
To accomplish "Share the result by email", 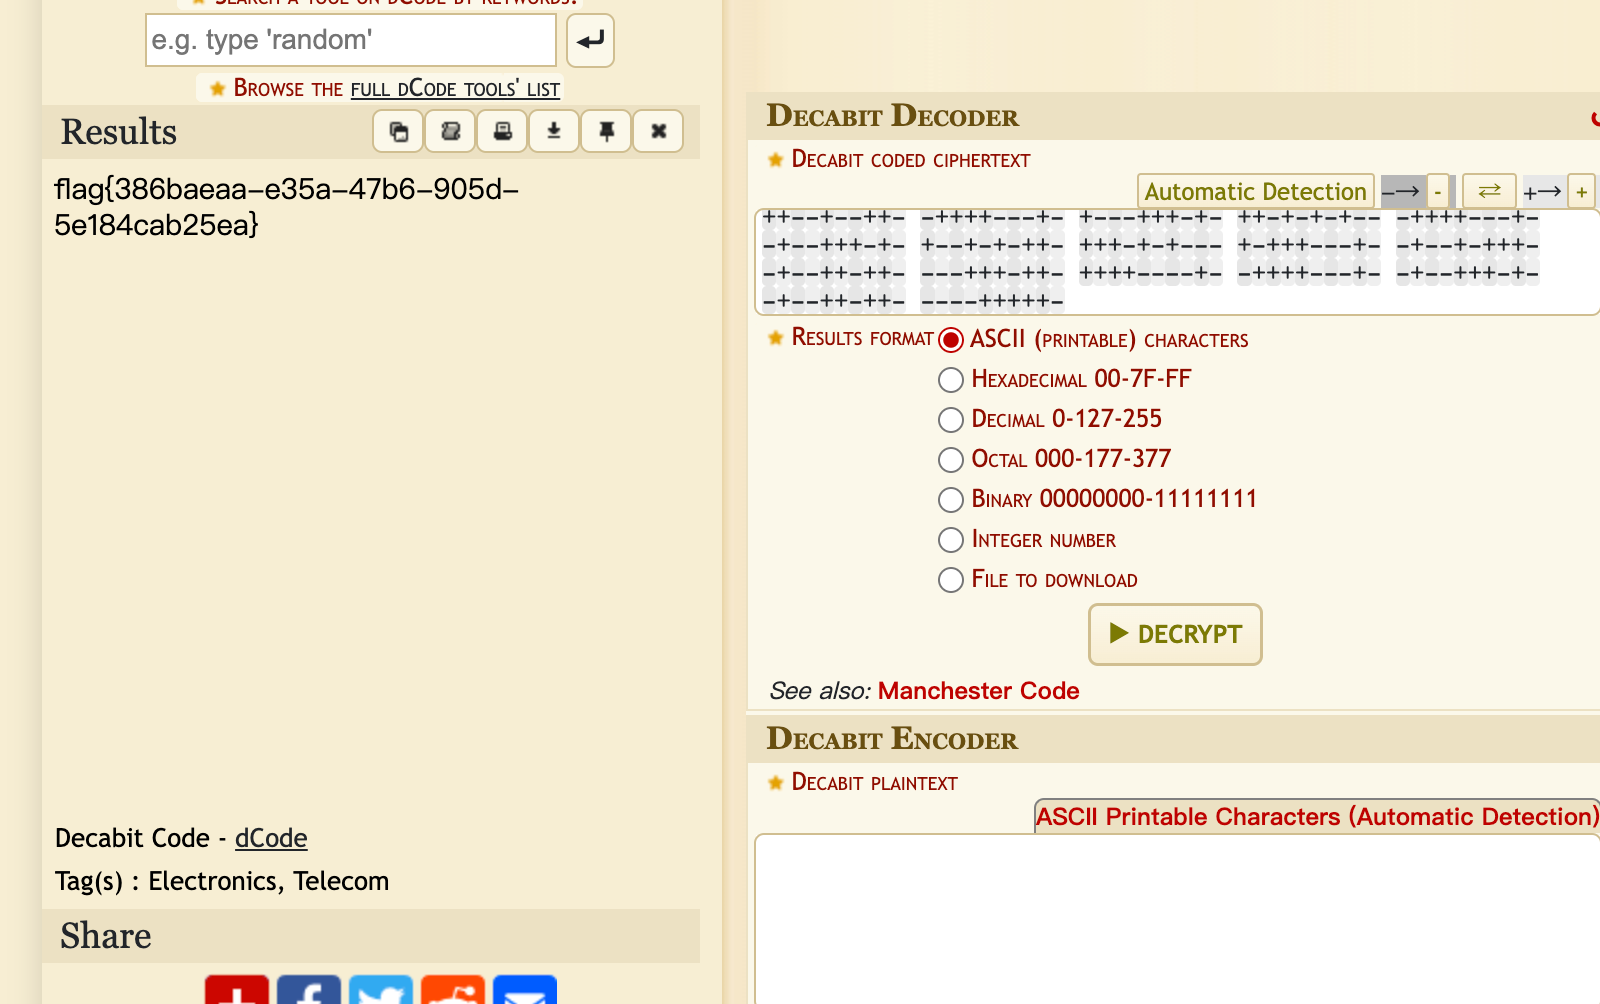I will (525, 990).
